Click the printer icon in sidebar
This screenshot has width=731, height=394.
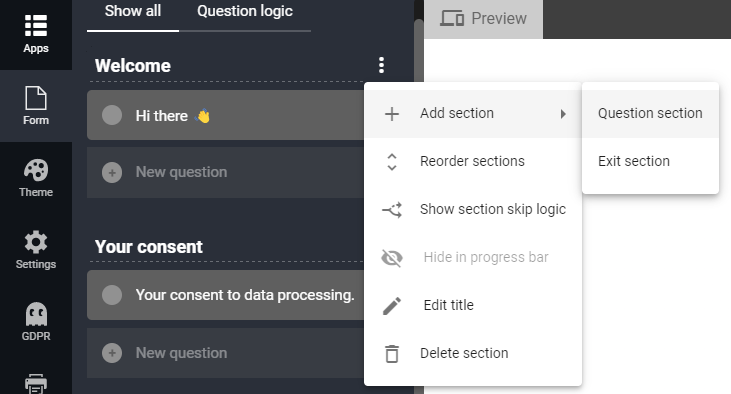click(x=36, y=383)
